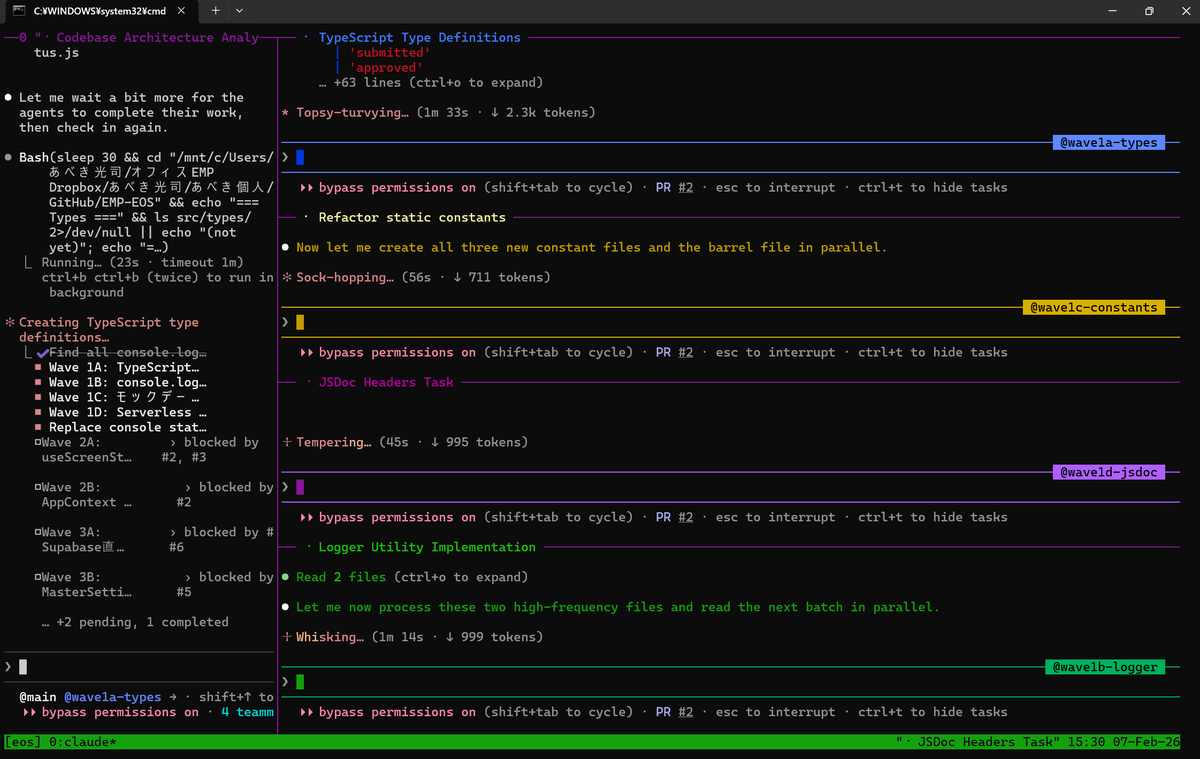Click the yellow @wave1c-constants agent badge
This screenshot has height=759, width=1200.
[1094, 307]
